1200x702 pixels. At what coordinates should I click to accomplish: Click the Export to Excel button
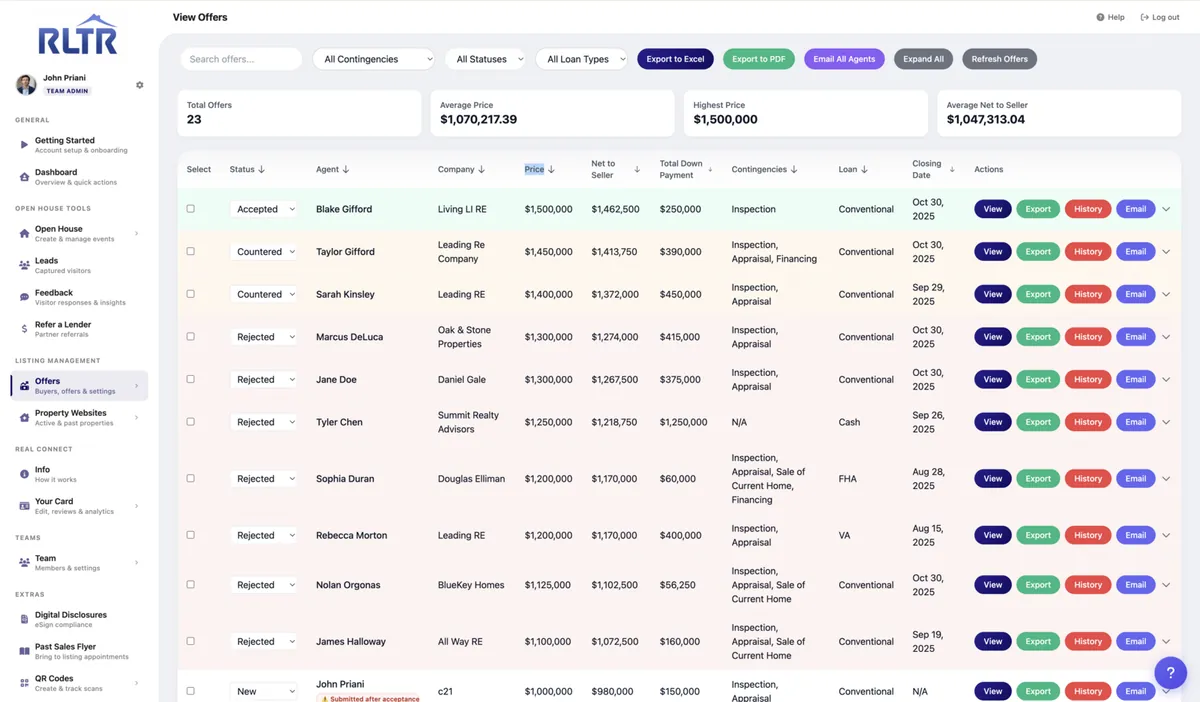[675, 59]
